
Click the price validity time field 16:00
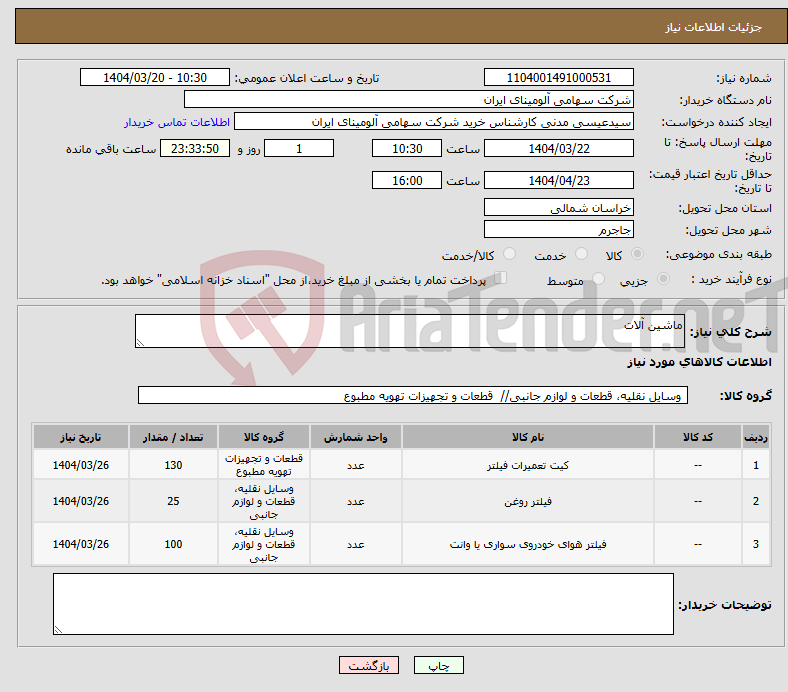click(x=407, y=180)
